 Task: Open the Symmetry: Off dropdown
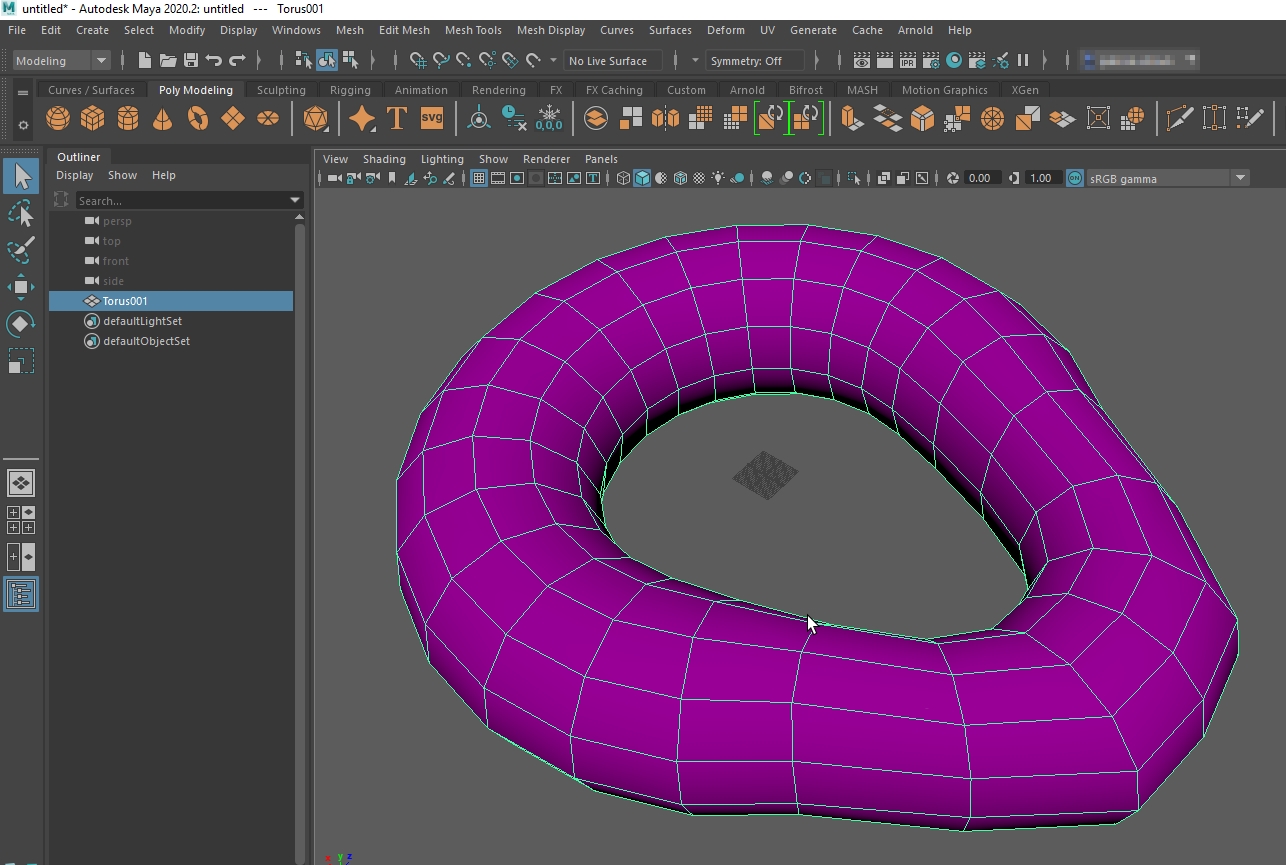(757, 61)
